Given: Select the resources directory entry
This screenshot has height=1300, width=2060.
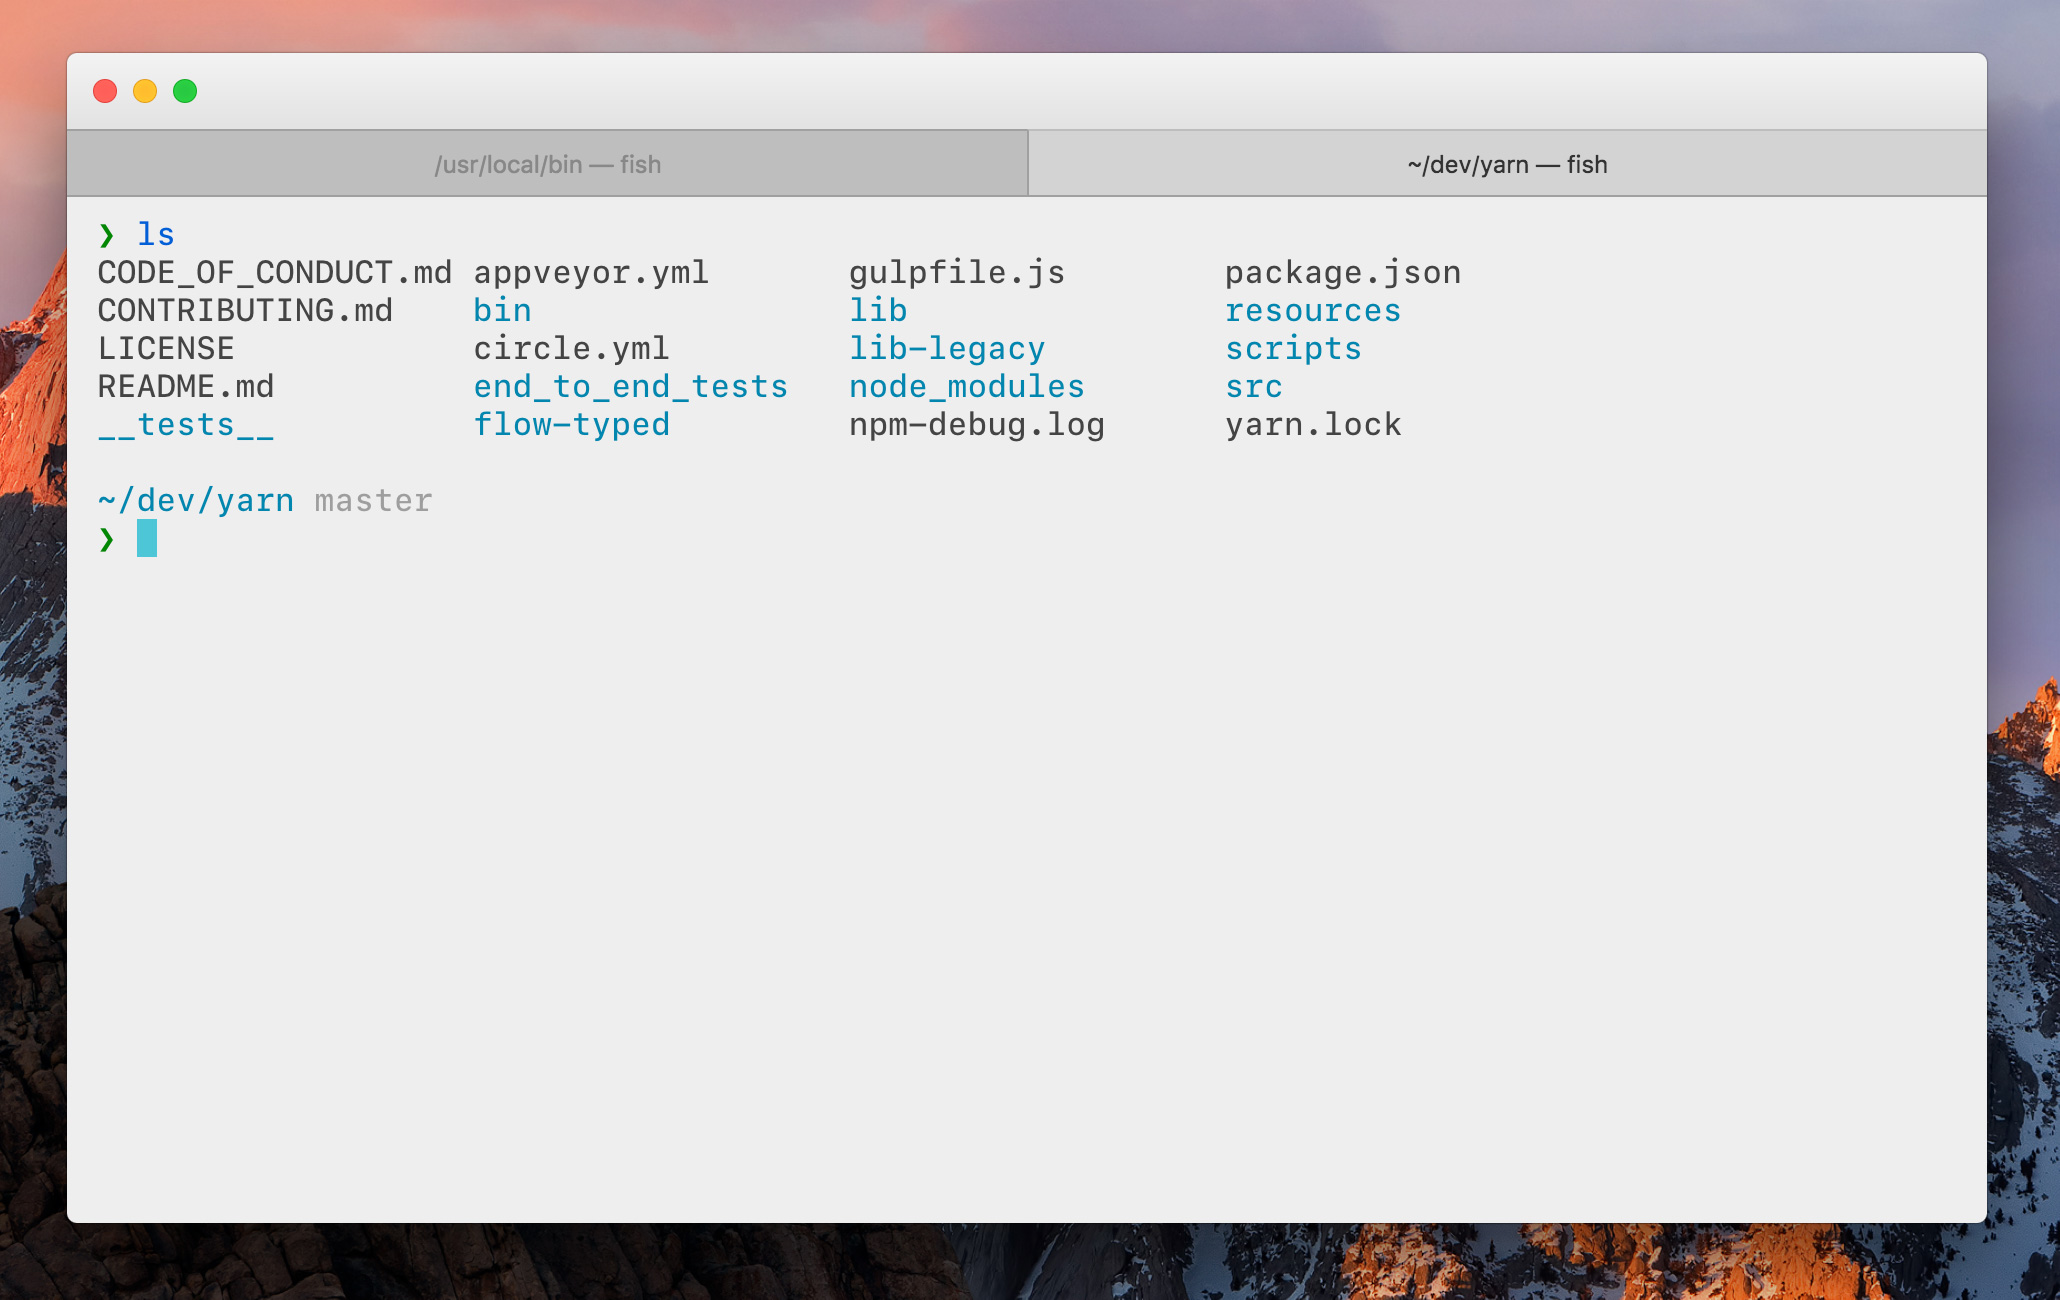Looking at the screenshot, I should point(1313,310).
